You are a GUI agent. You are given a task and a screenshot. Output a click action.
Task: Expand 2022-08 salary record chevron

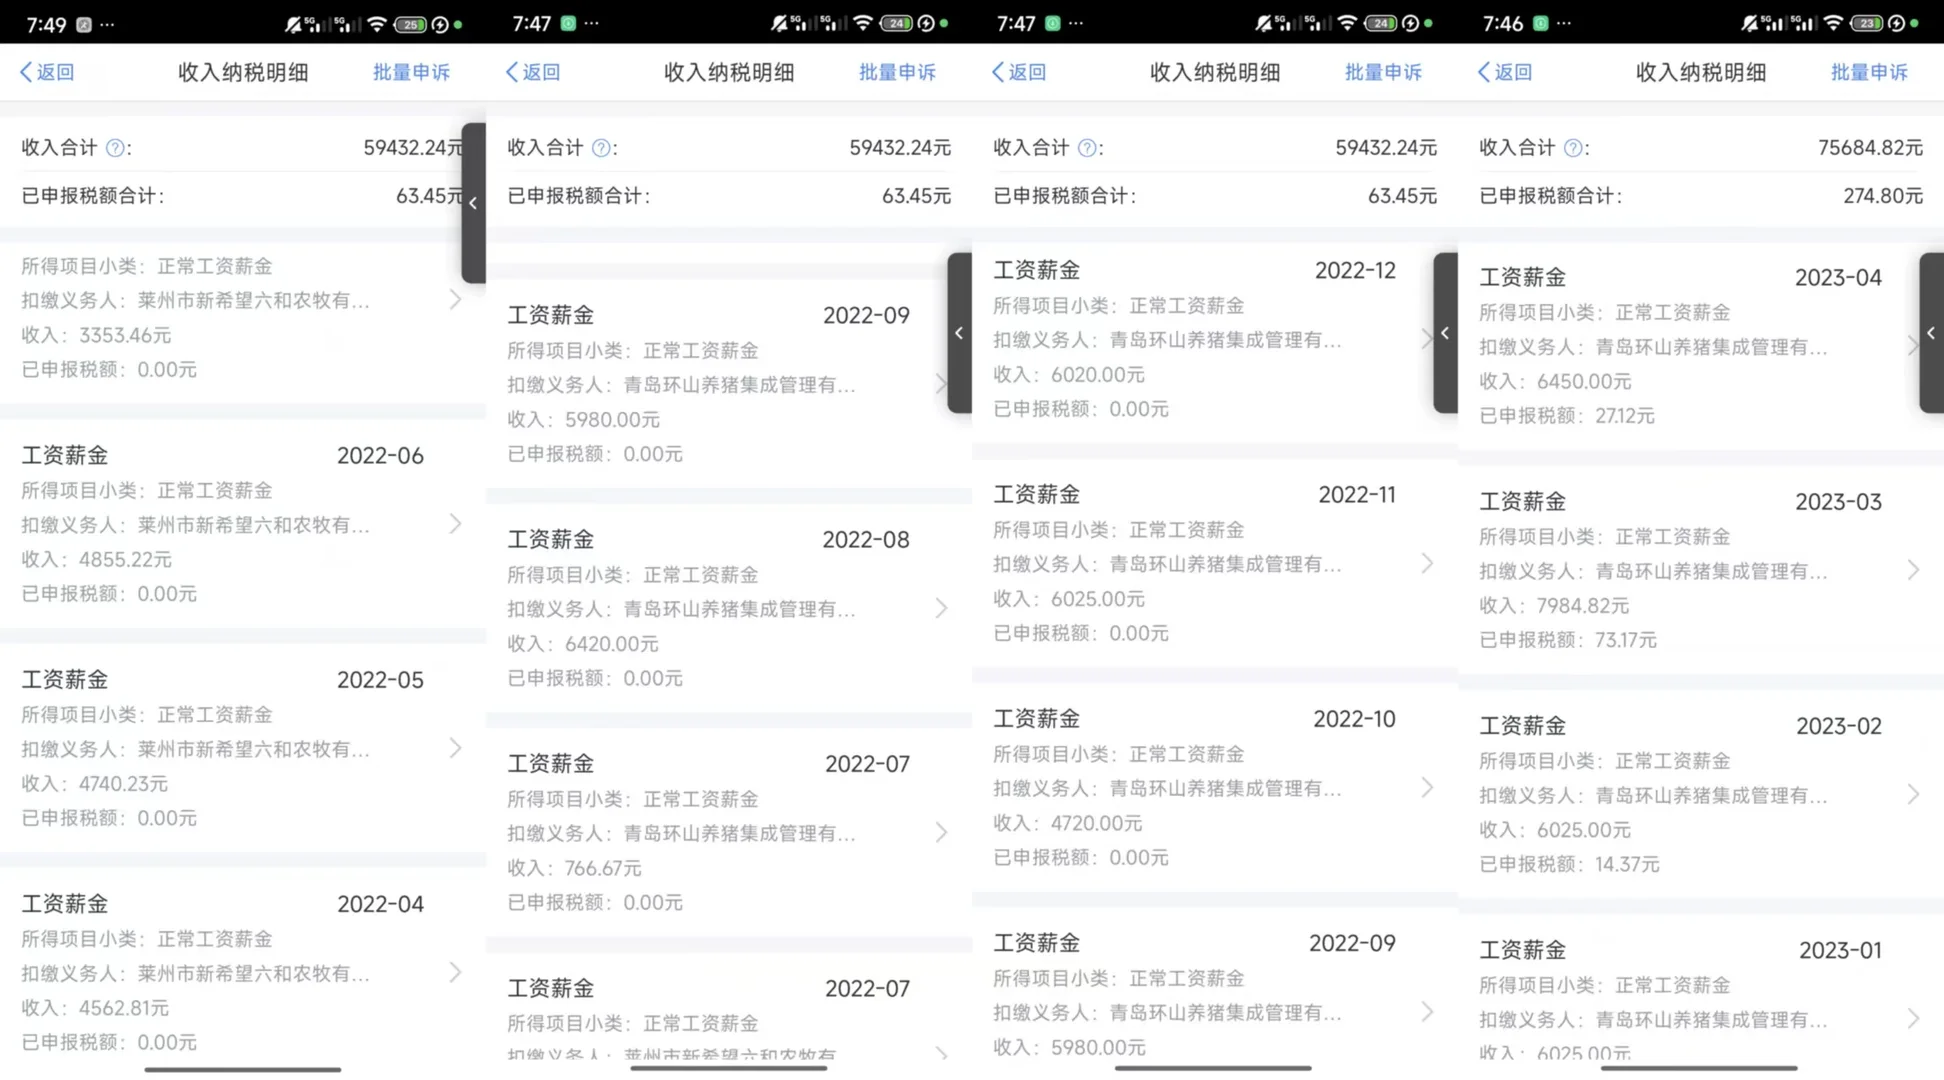(941, 608)
